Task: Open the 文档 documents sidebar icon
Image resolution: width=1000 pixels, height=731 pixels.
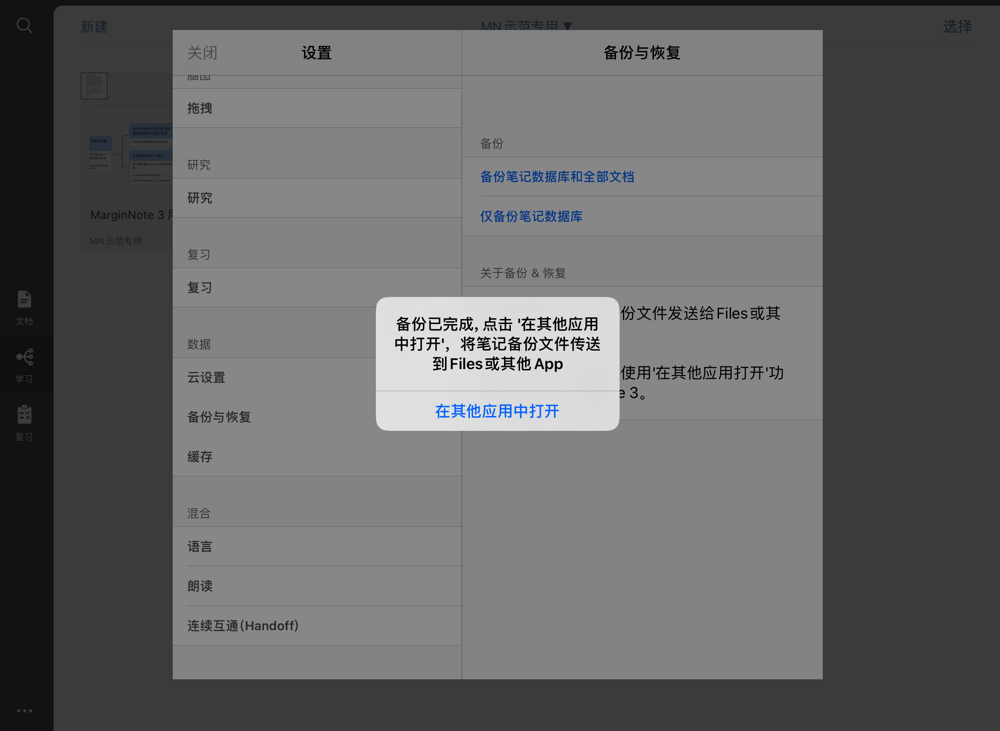Action: tap(24, 307)
